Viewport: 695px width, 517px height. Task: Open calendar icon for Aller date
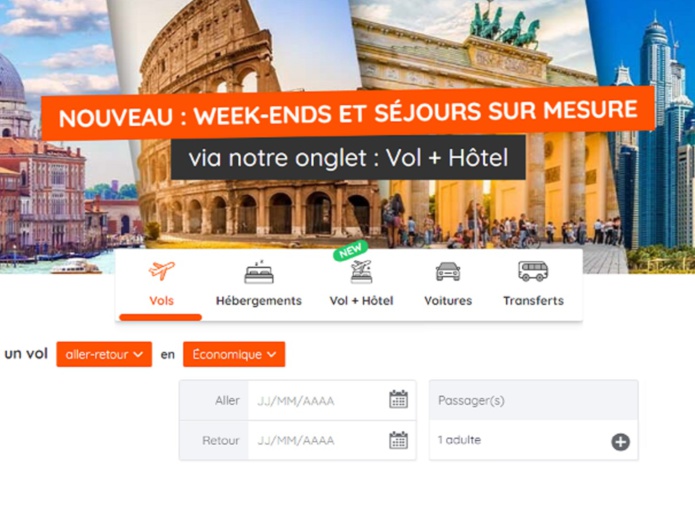point(398,399)
